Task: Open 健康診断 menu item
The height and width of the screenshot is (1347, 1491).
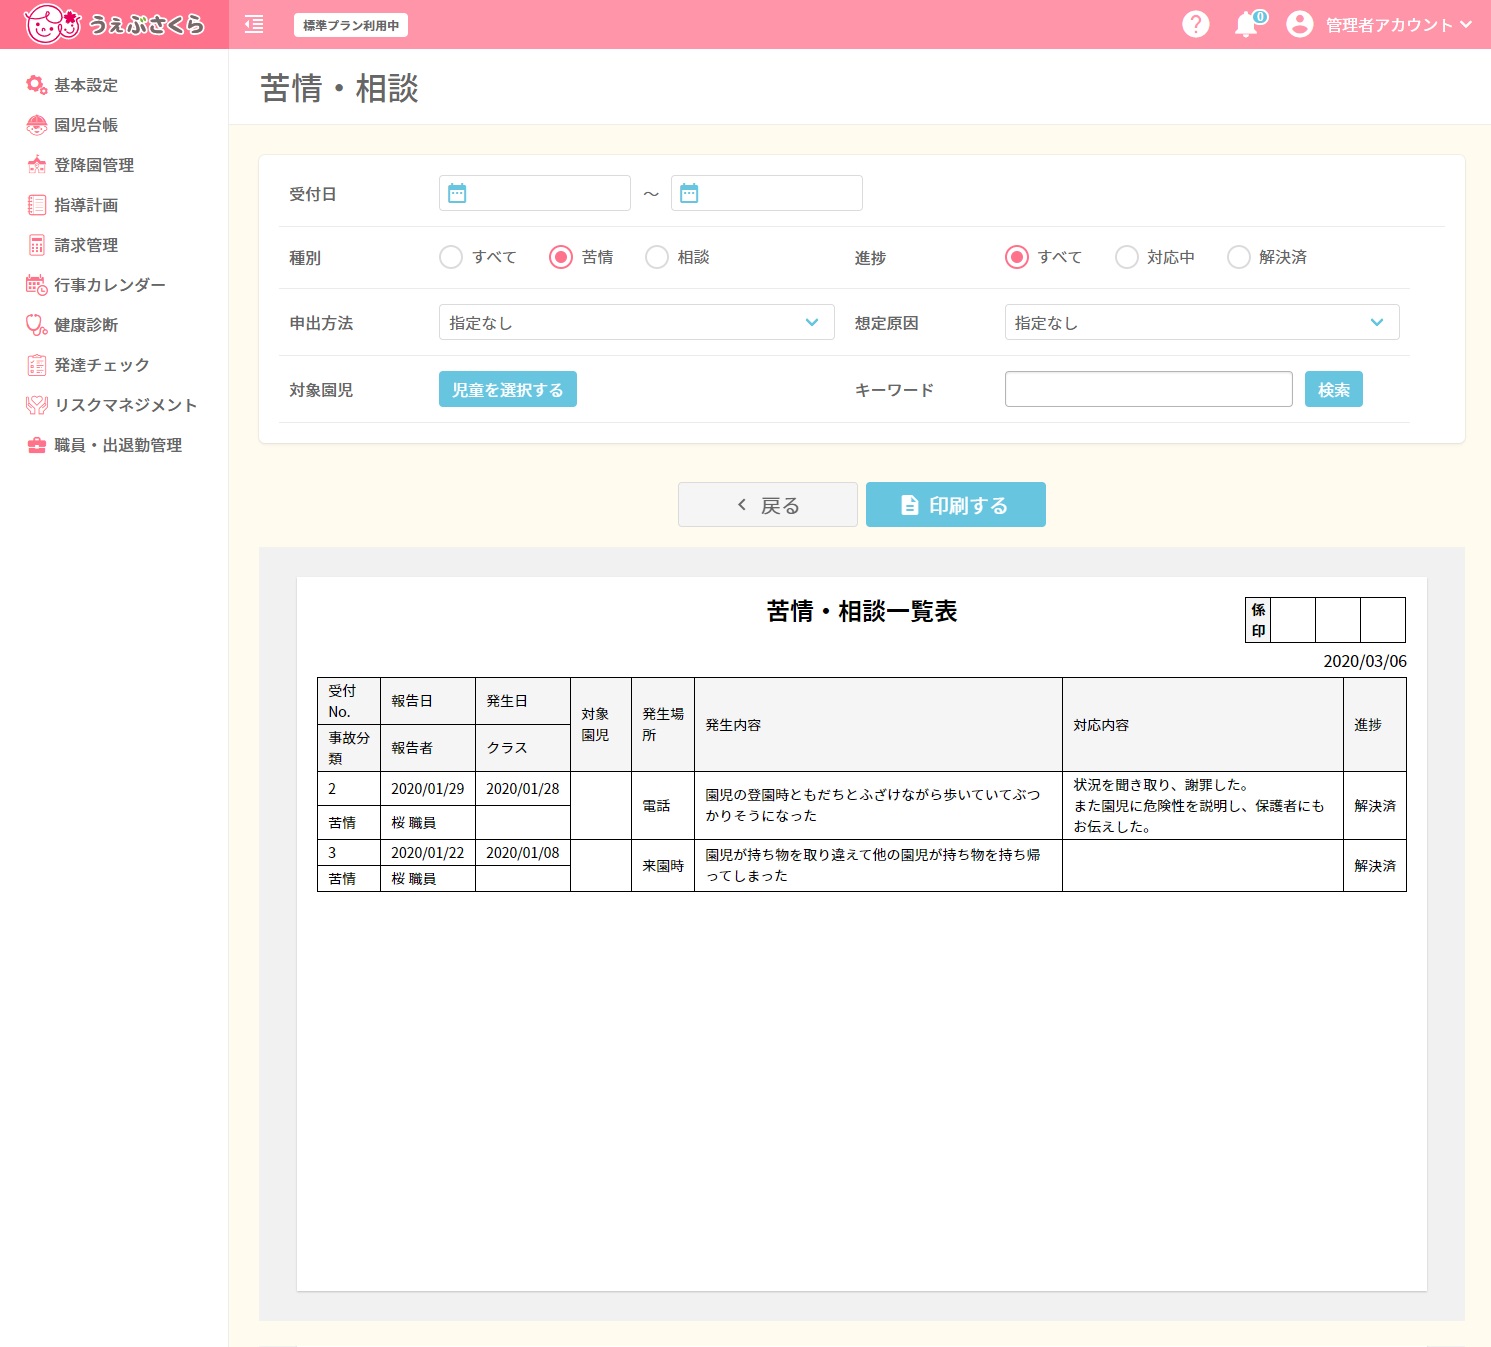Action: coord(86,325)
